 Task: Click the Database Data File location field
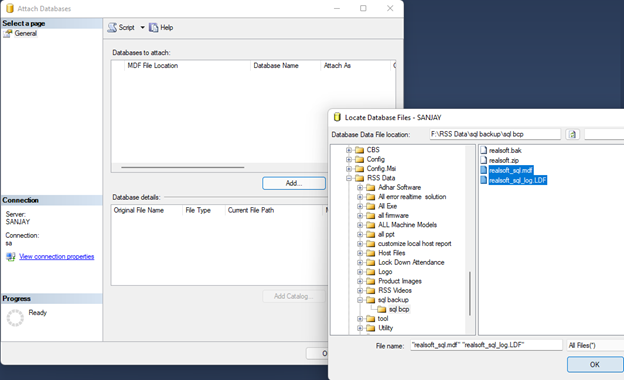point(495,134)
